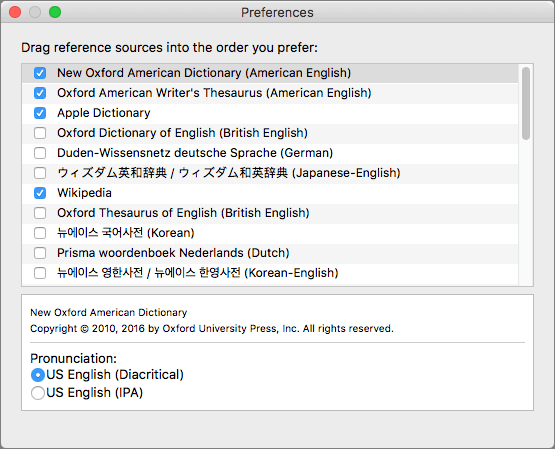
Task: Check the Korean-English dictionary box
Action: tap(40, 273)
